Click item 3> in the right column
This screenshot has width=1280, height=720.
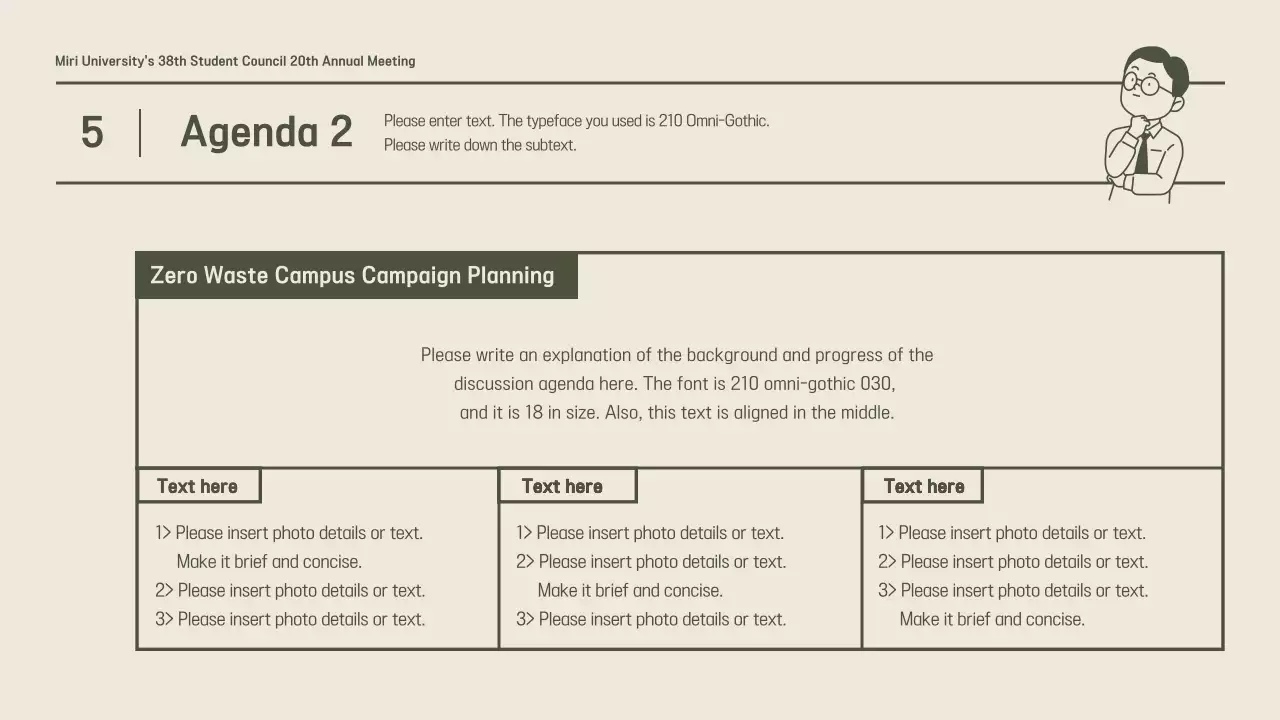pyautogui.click(x=1013, y=591)
